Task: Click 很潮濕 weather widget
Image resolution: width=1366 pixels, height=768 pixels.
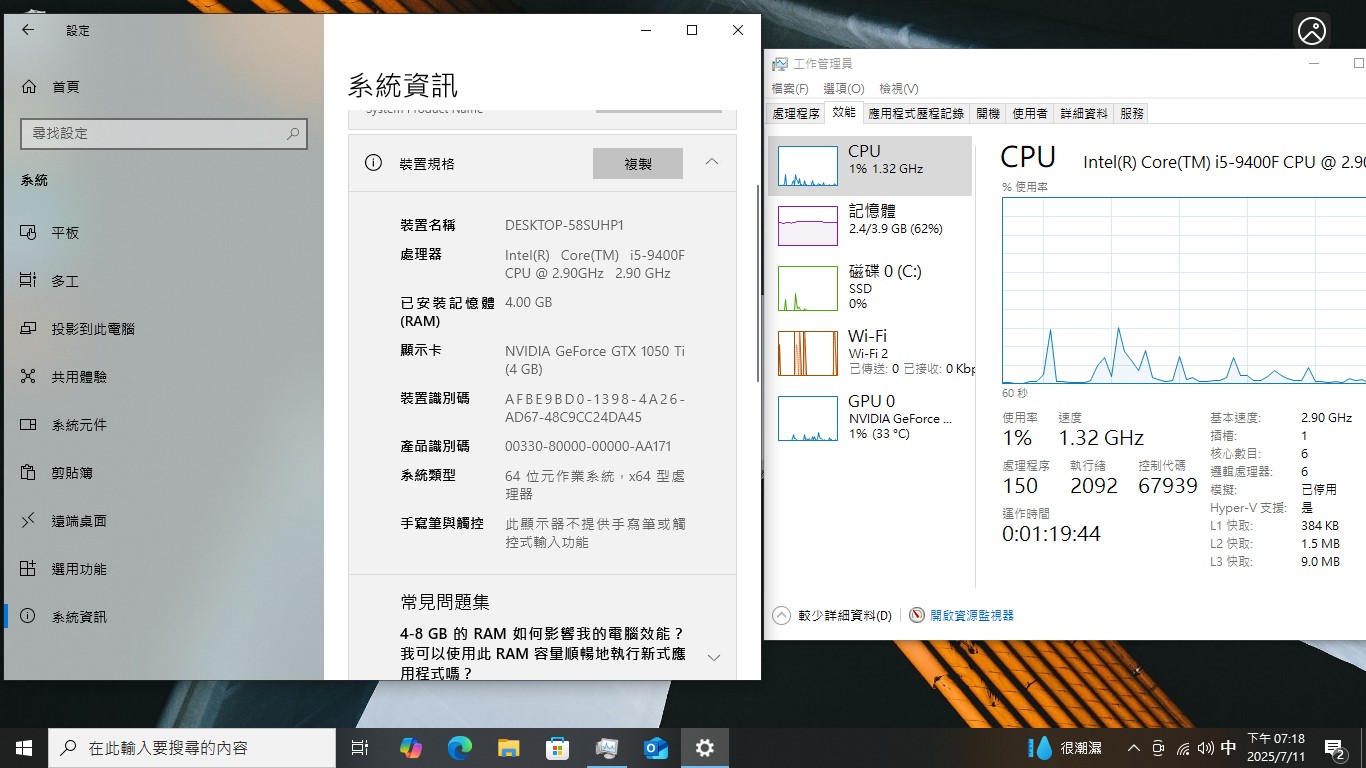Action: point(1066,748)
